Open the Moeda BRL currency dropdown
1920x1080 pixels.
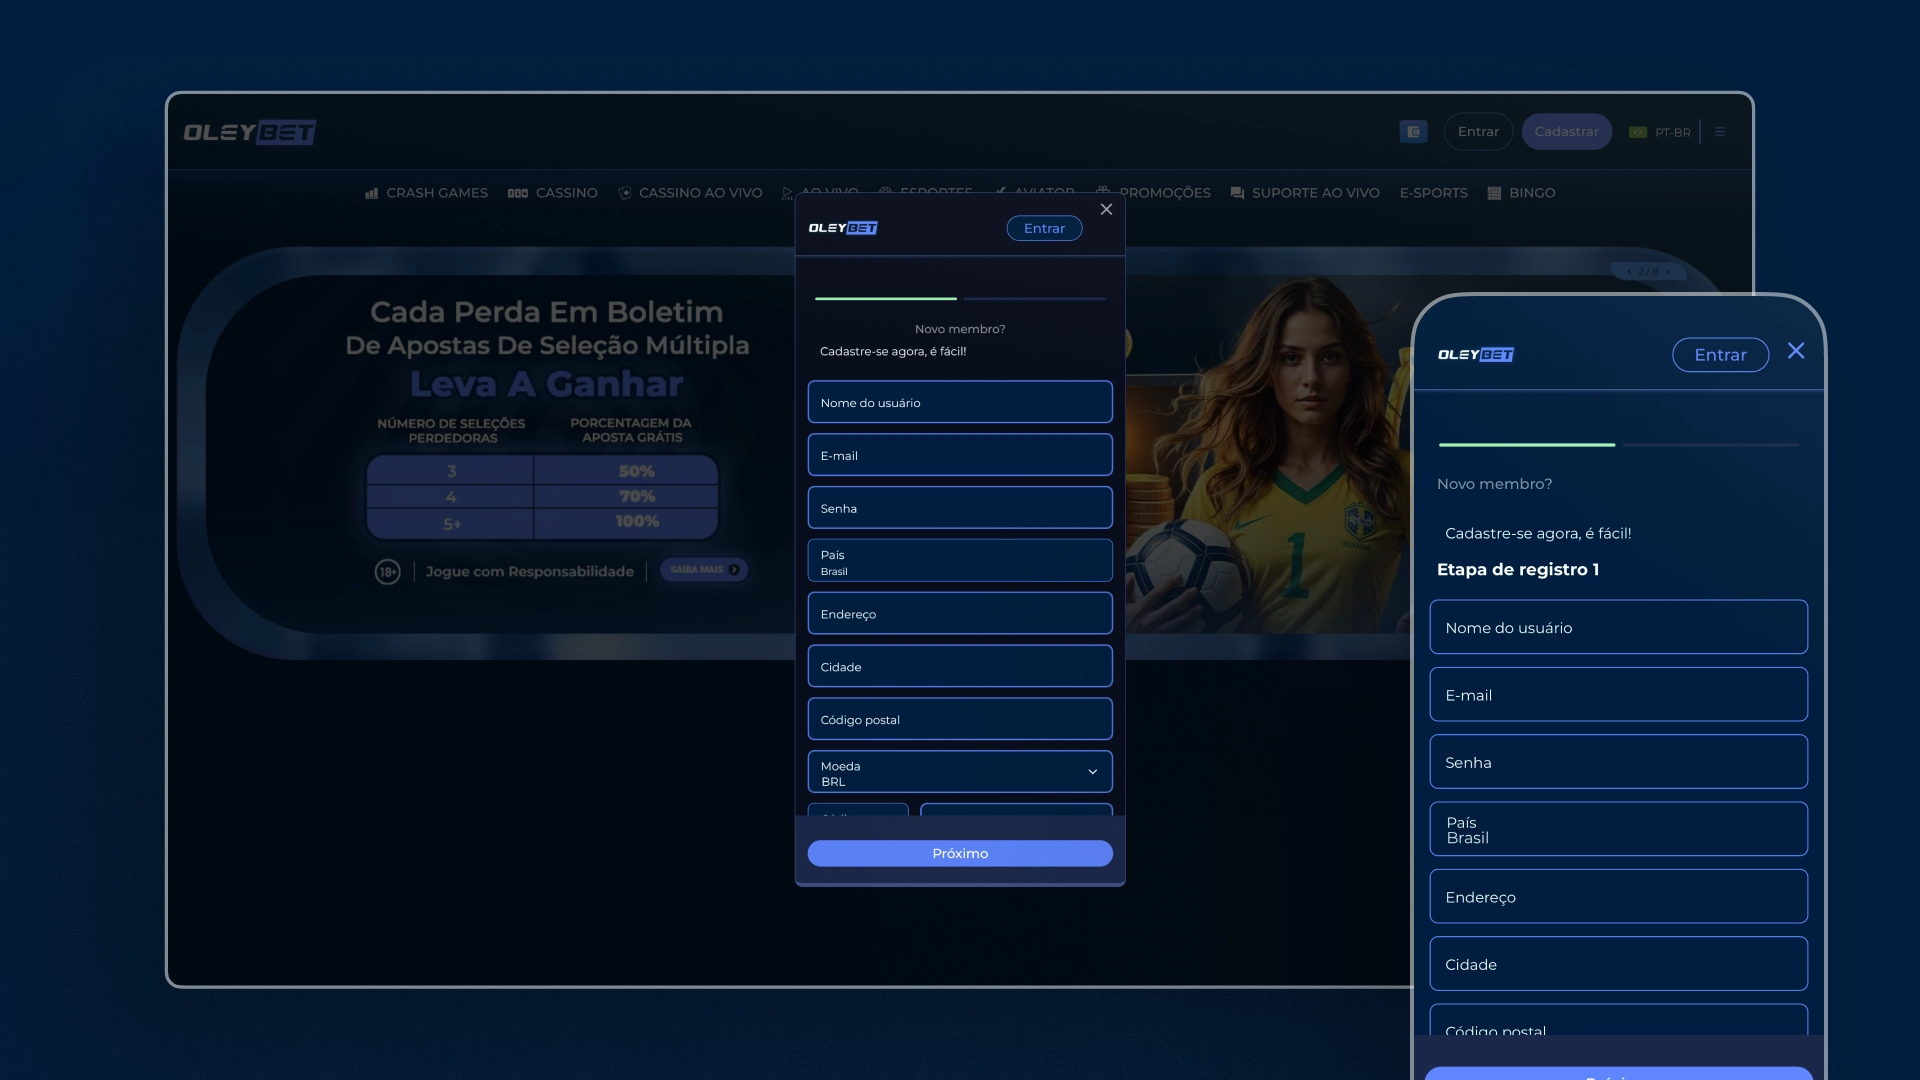pos(959,771)
